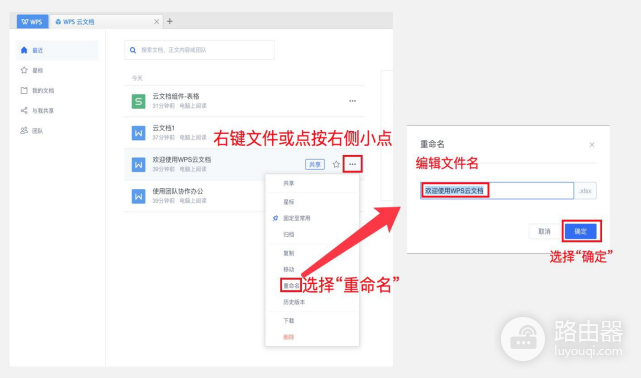Click the pin icon beside 固定至常用

pos(276,218)
